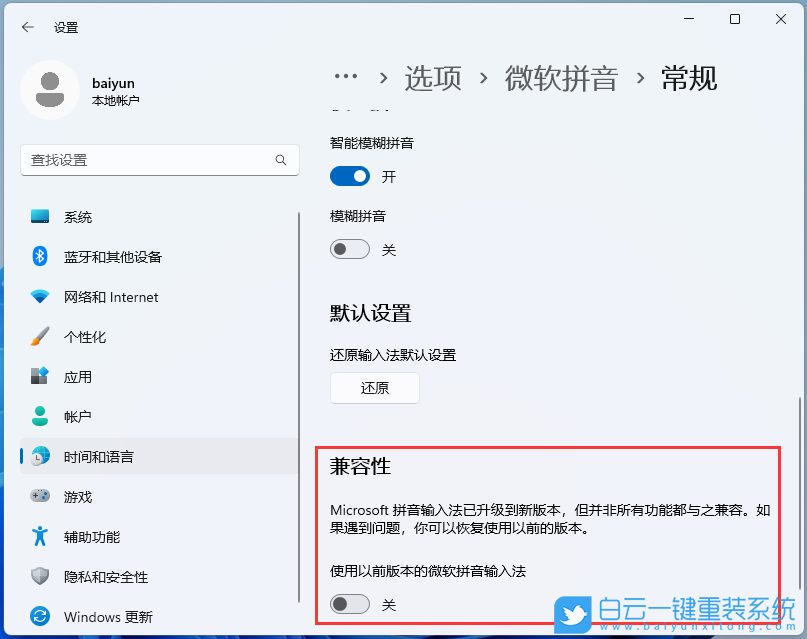Go back with the arrow at top left
The height and width of the screenshot is (639, 807).
coord(27,27)
